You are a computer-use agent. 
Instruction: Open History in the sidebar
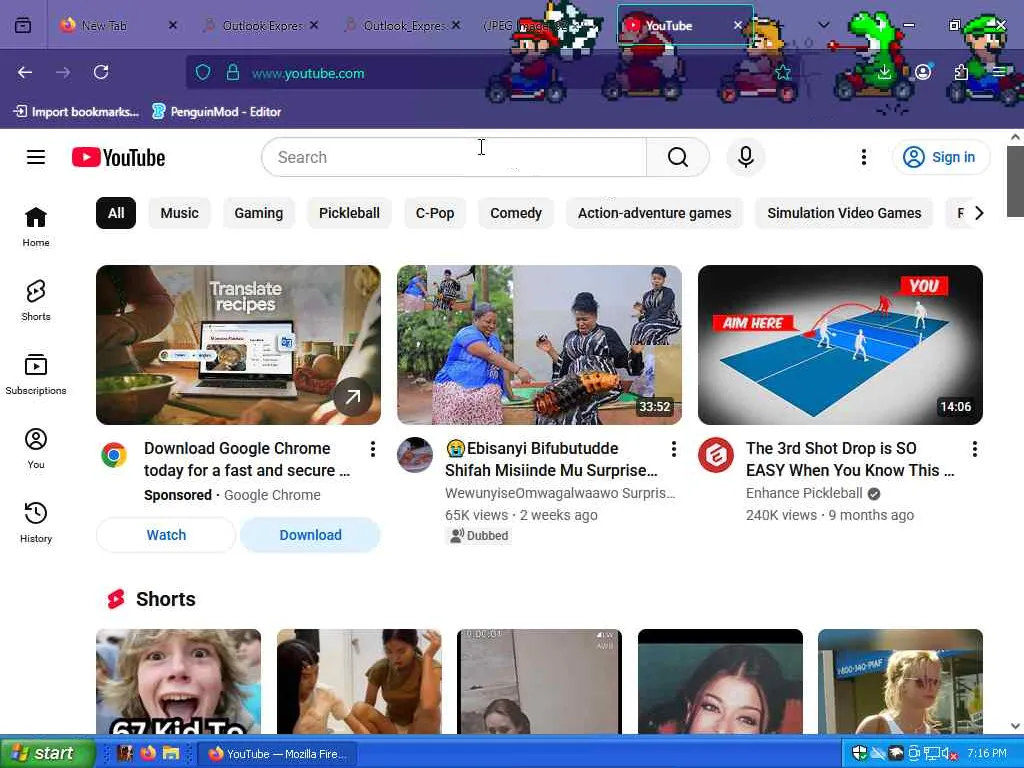click(36, 522)
